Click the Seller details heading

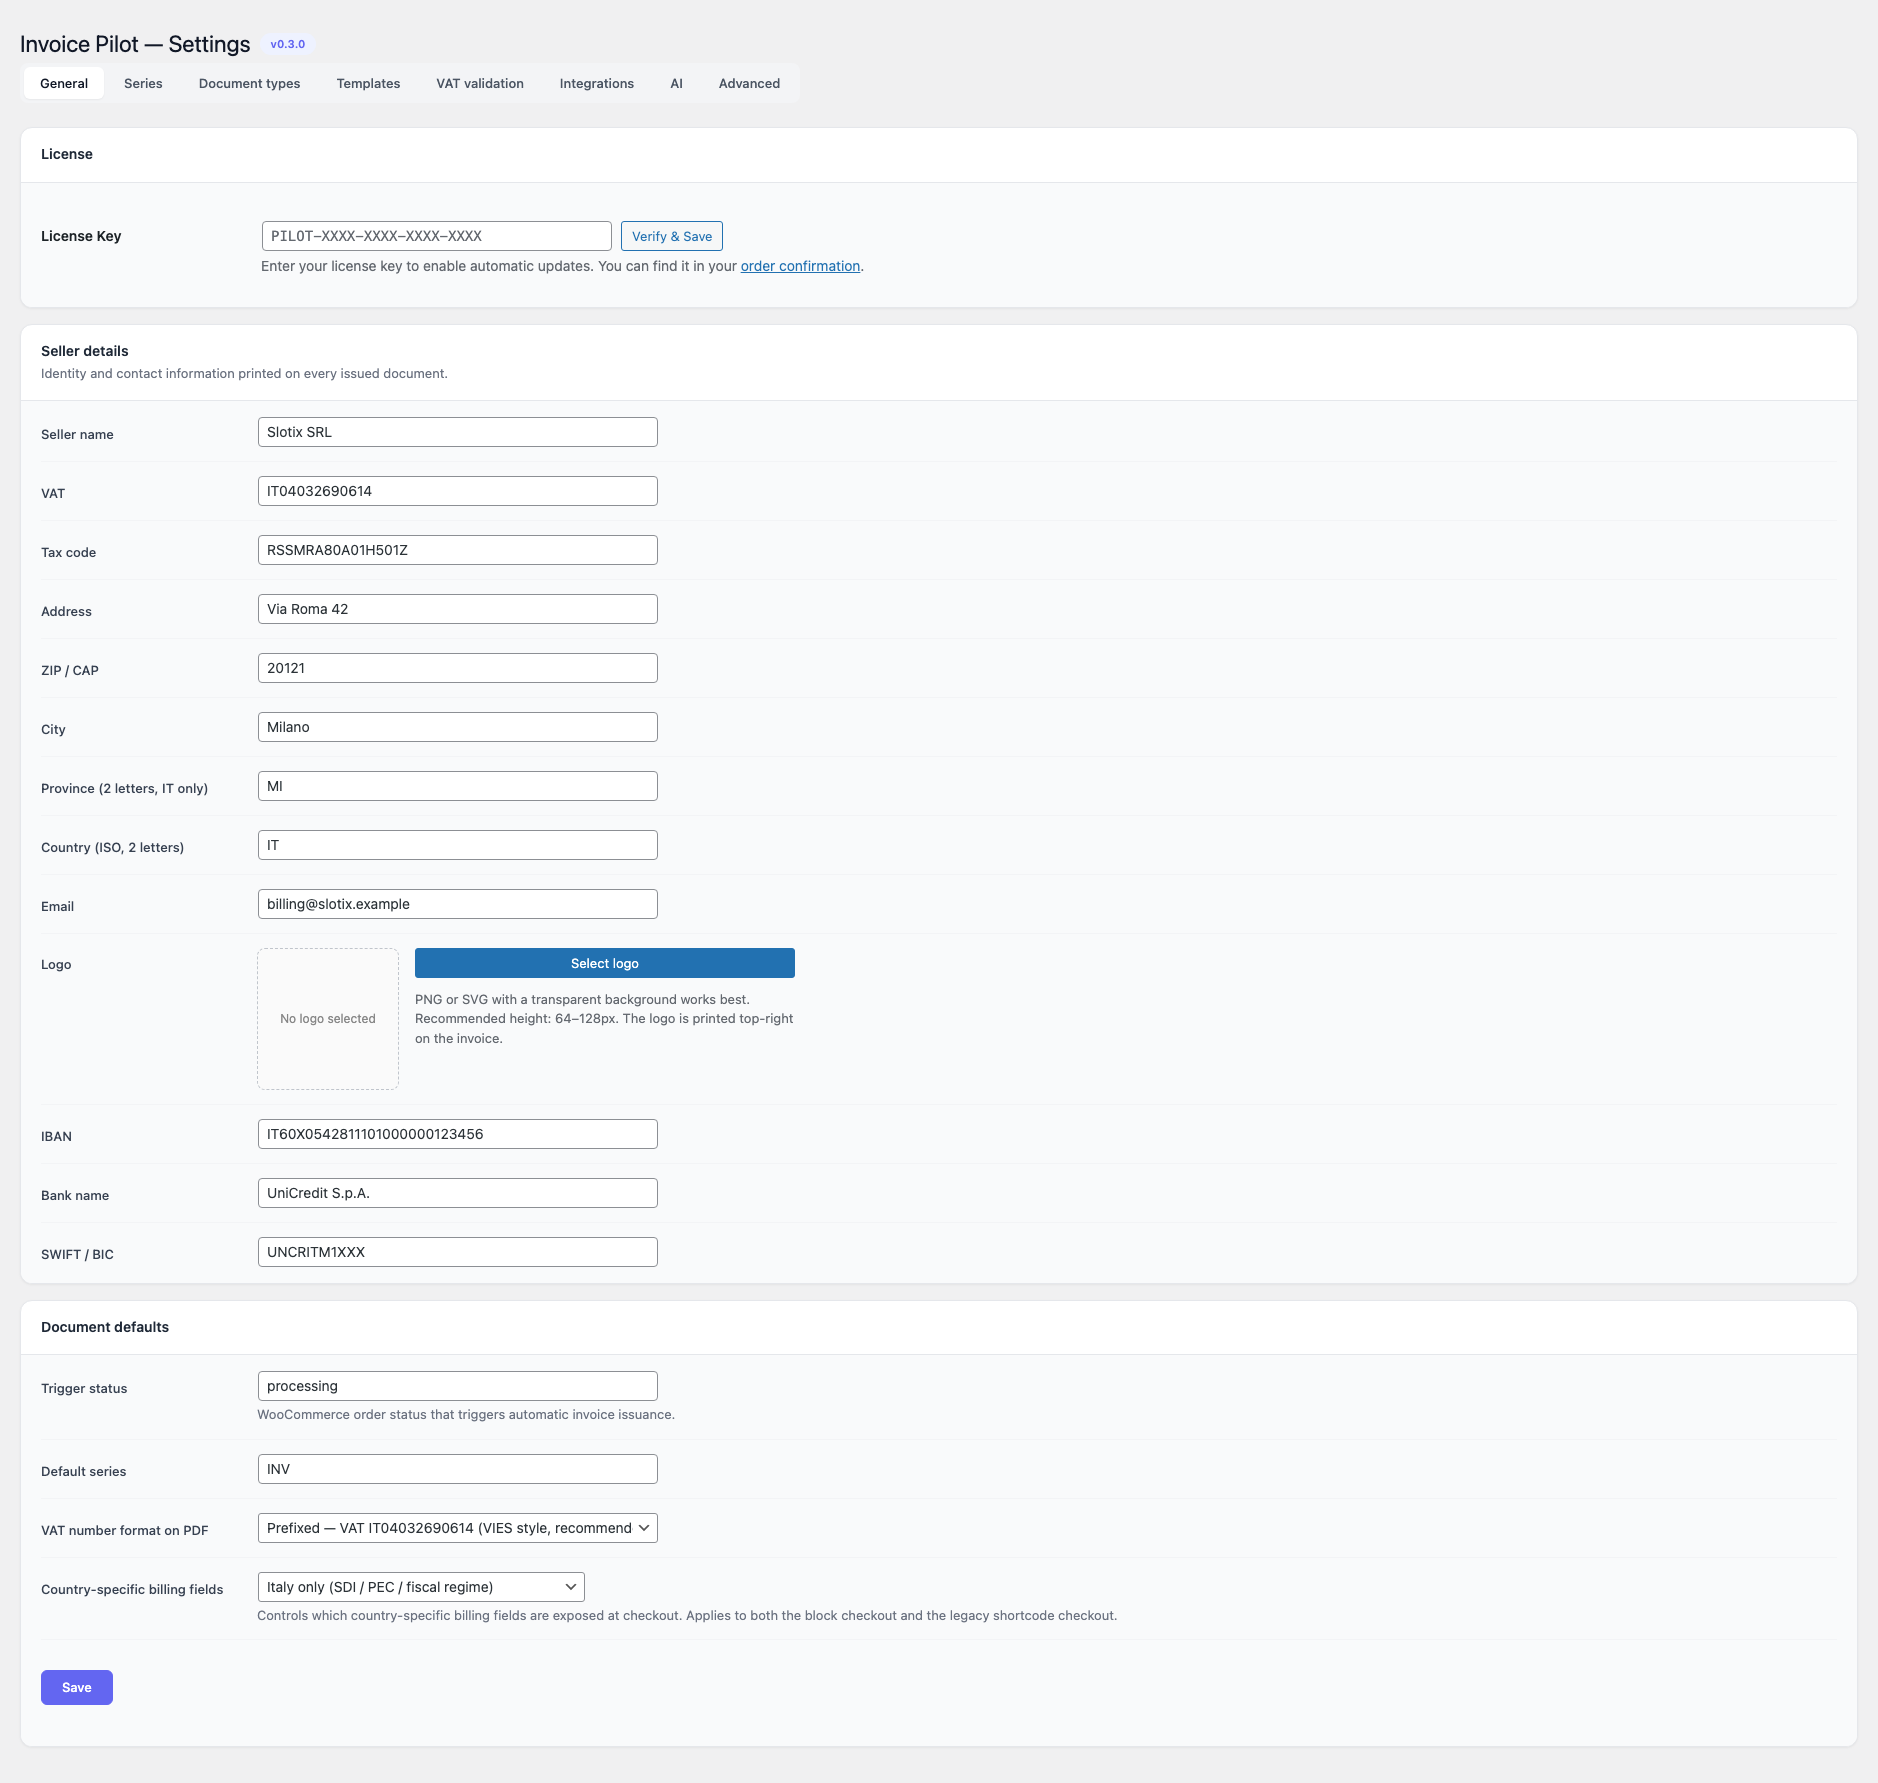pos(85,351)
